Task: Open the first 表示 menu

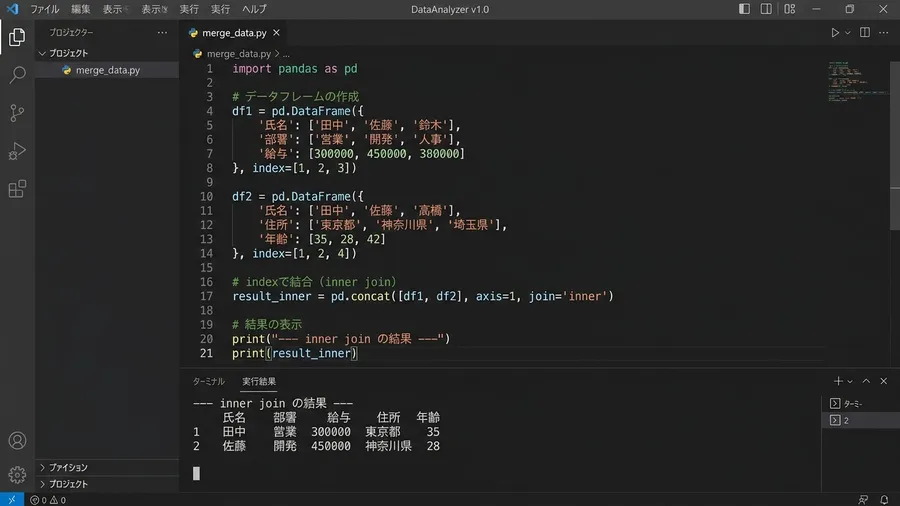Action: click(114, 9)
